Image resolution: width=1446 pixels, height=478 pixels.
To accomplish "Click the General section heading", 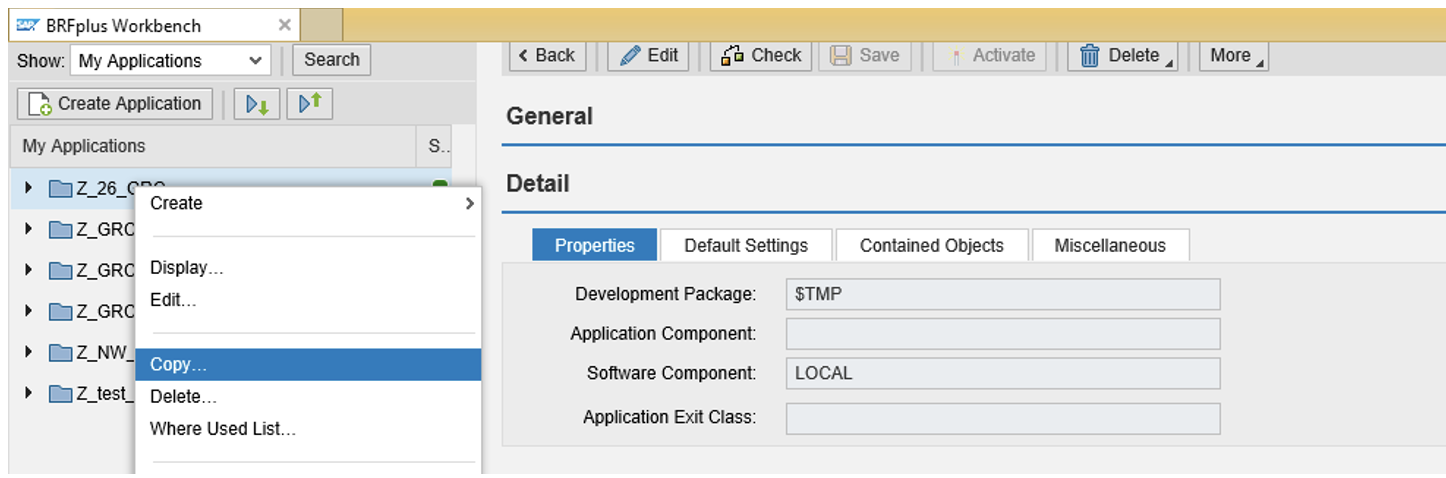I will click(550, 116).
